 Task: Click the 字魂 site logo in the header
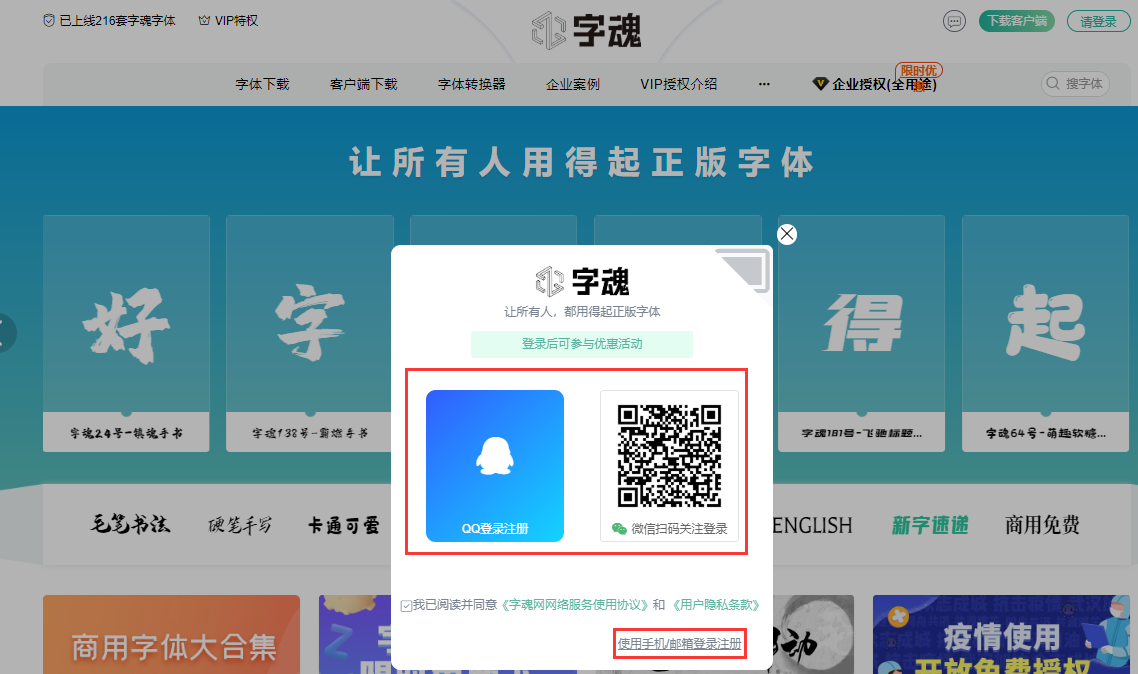(586, 30)
